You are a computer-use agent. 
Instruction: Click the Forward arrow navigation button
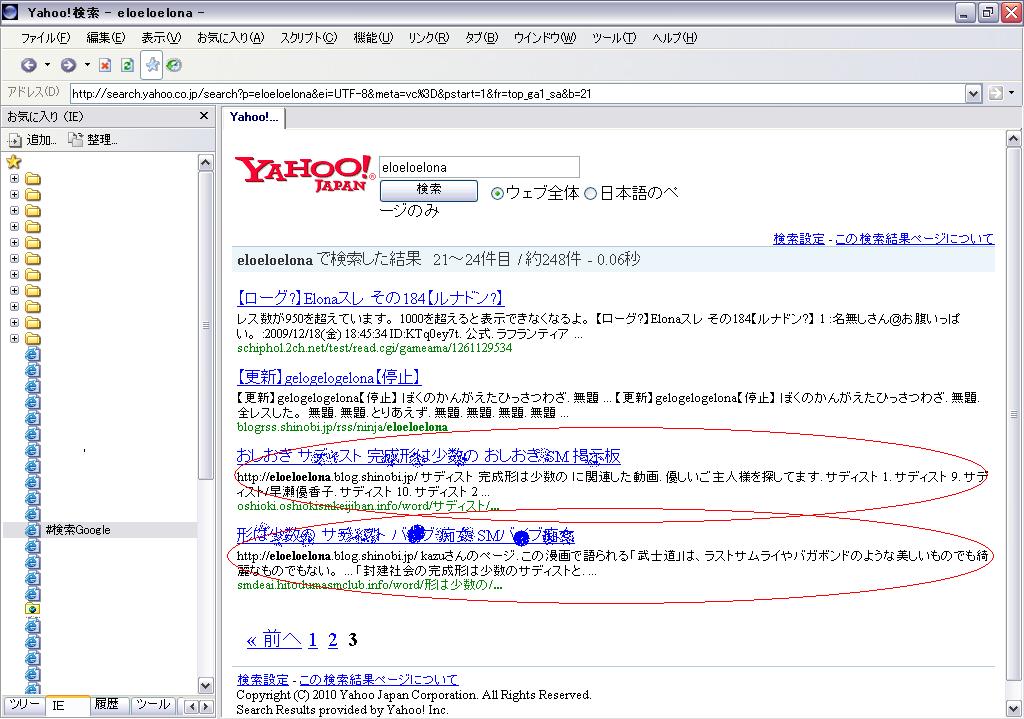coord(68,65)
